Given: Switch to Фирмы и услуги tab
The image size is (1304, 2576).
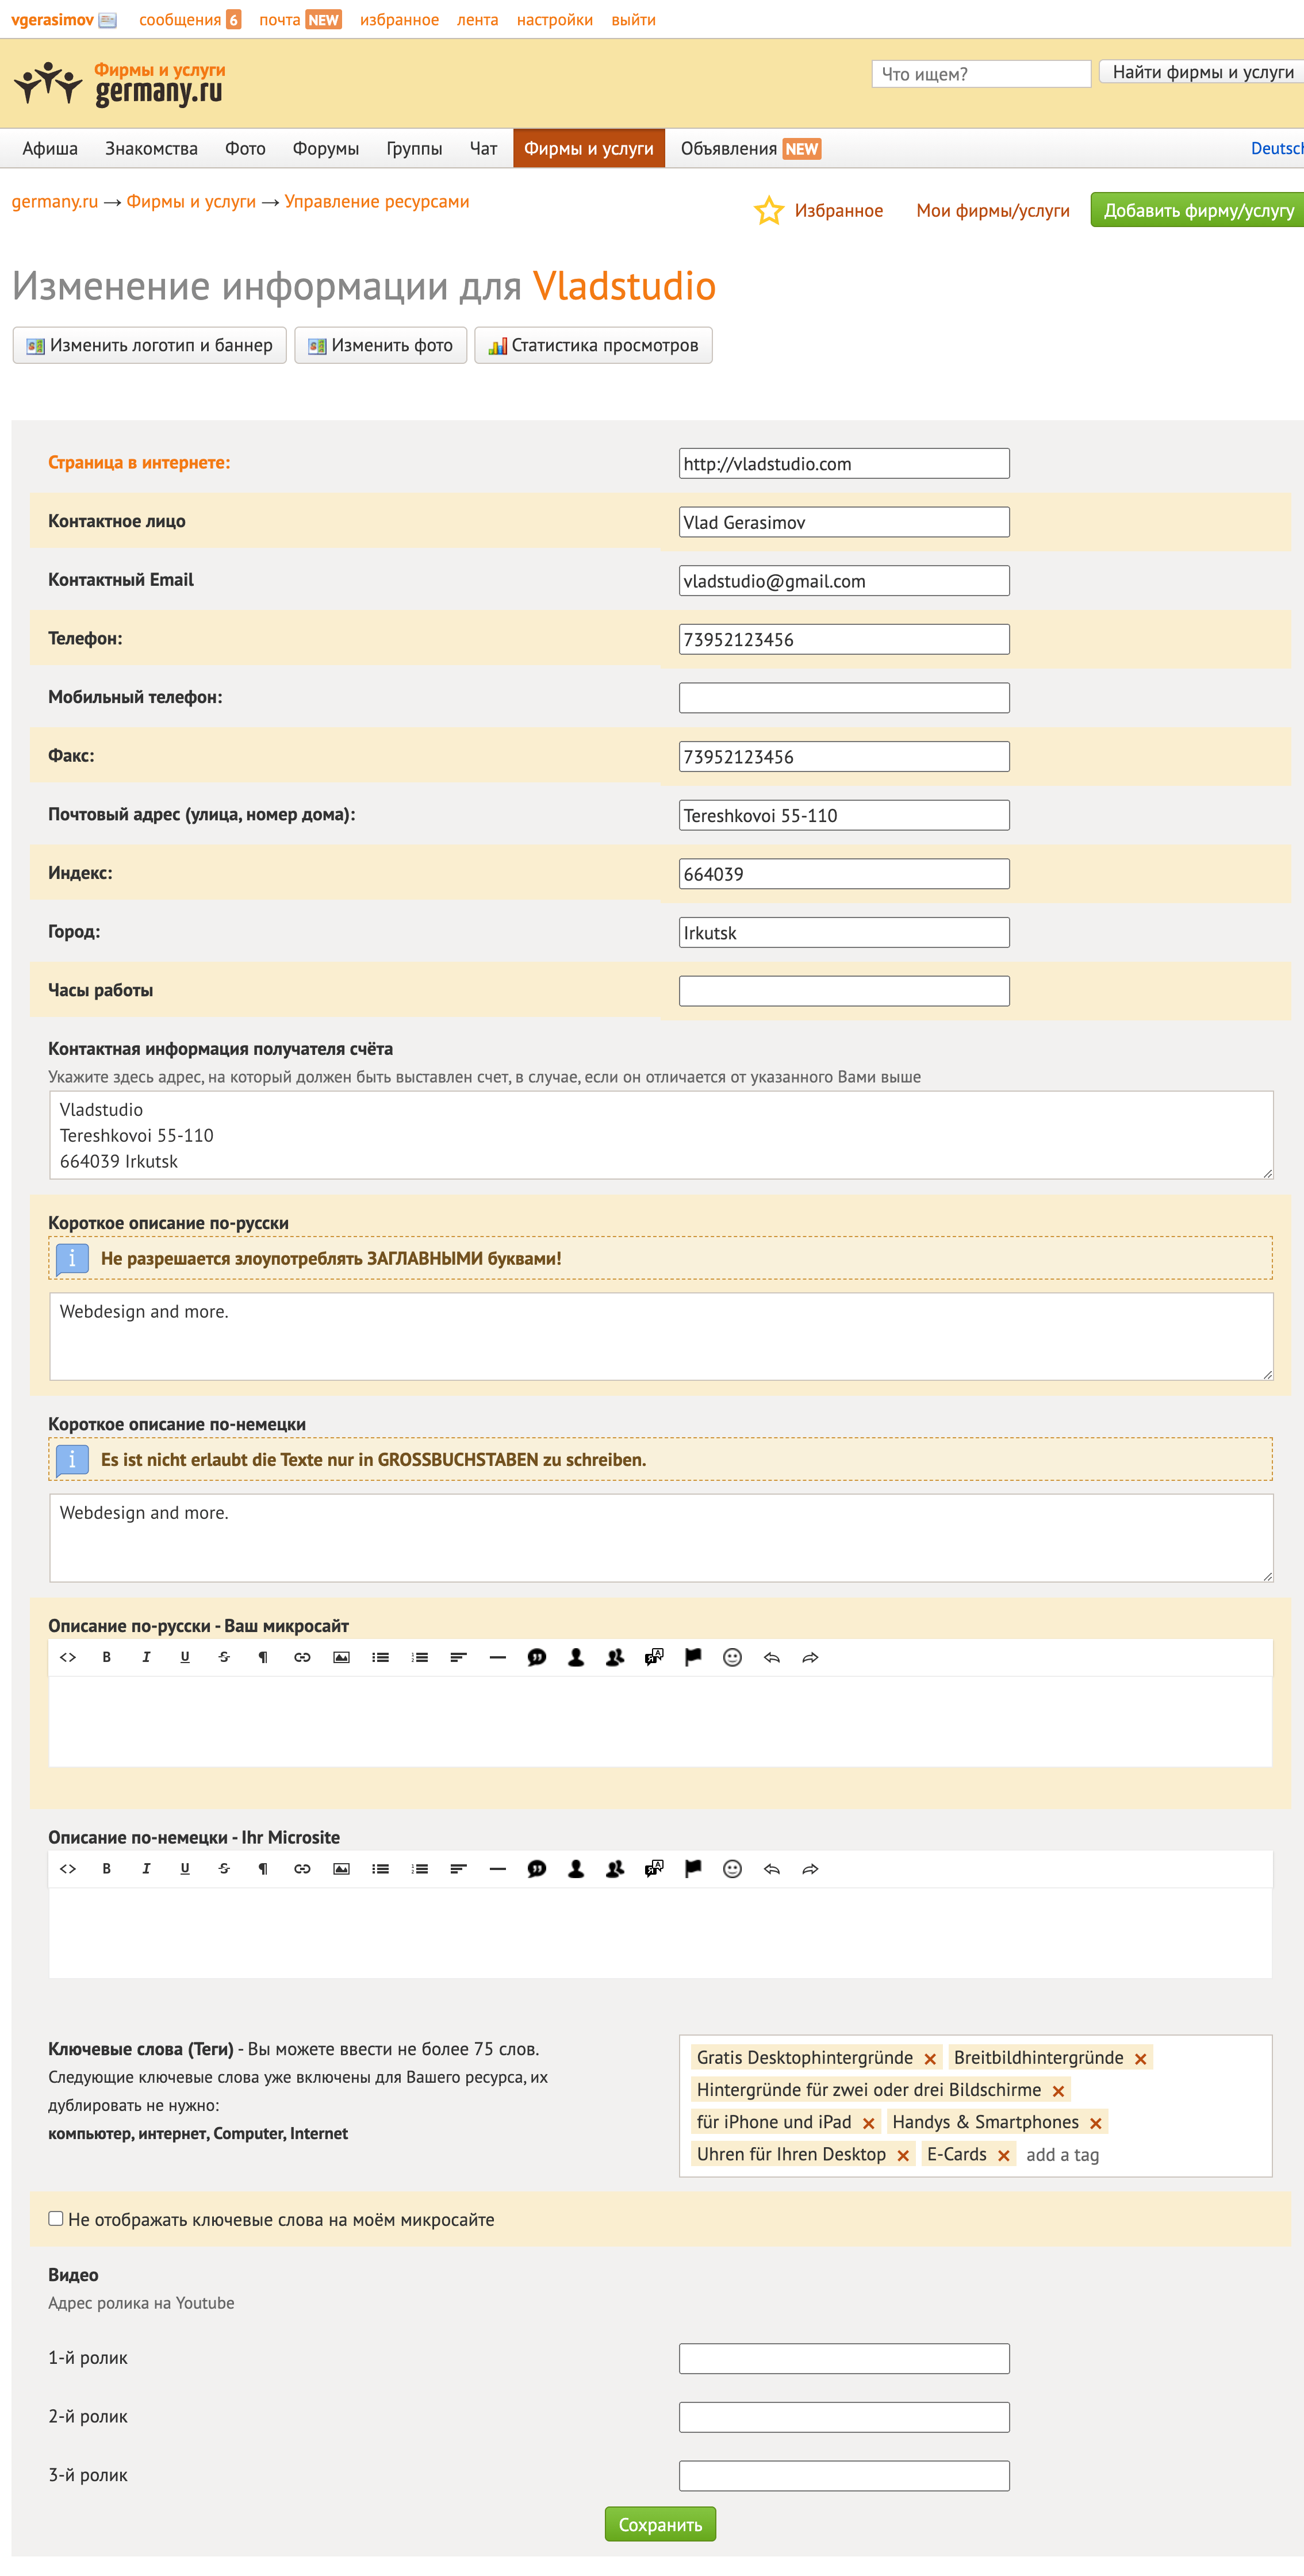Looking at the screenshot, I should coord(589,148).
